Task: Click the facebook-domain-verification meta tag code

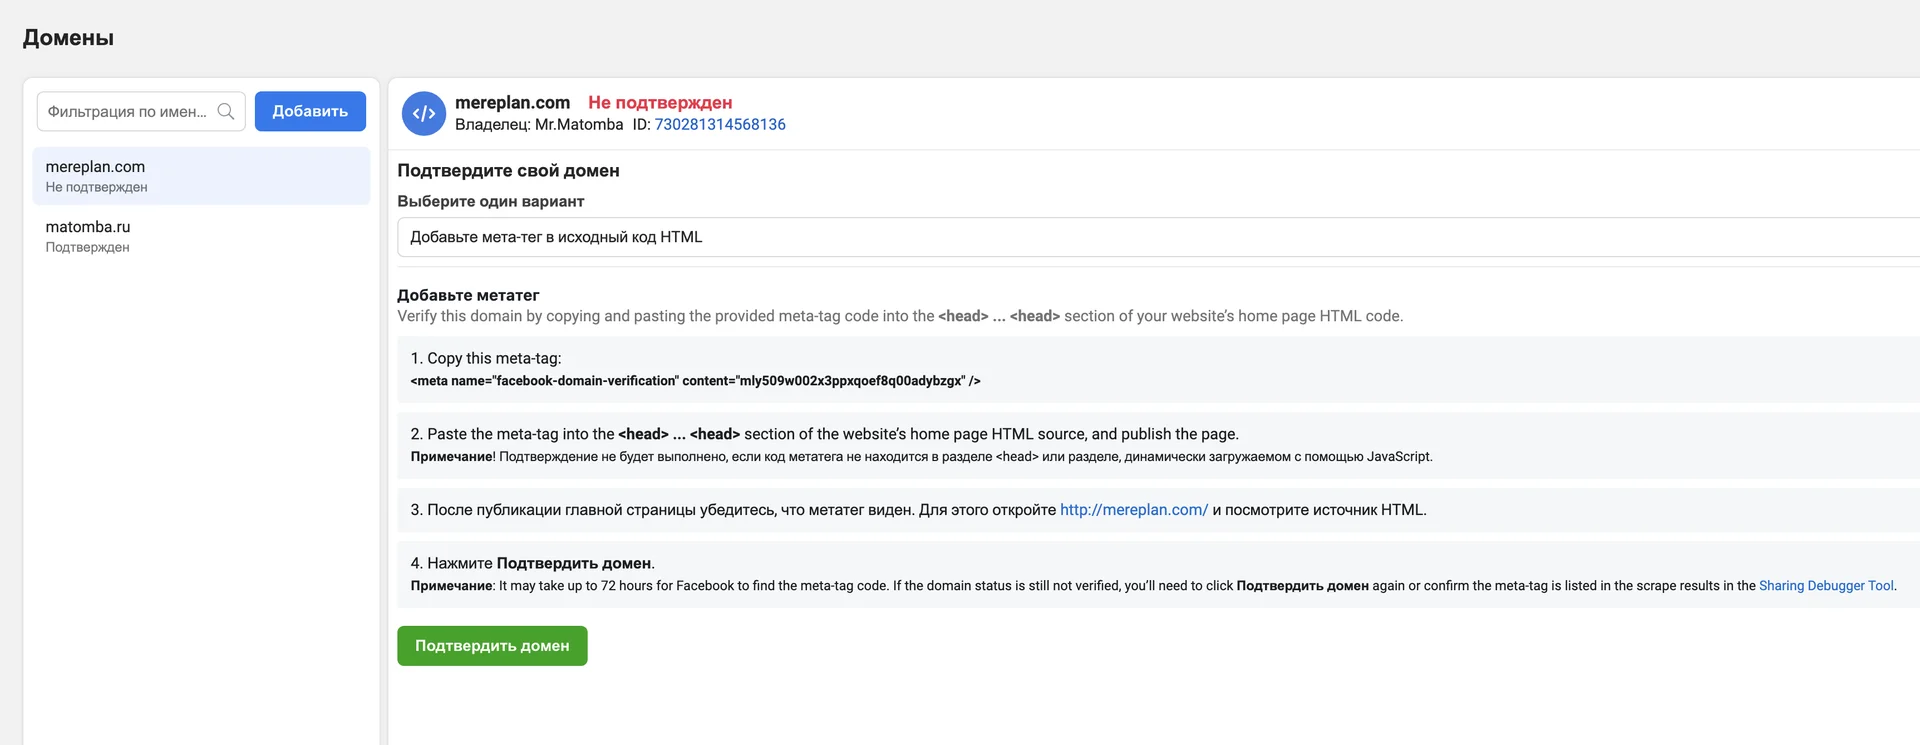Action: (695, 381)
